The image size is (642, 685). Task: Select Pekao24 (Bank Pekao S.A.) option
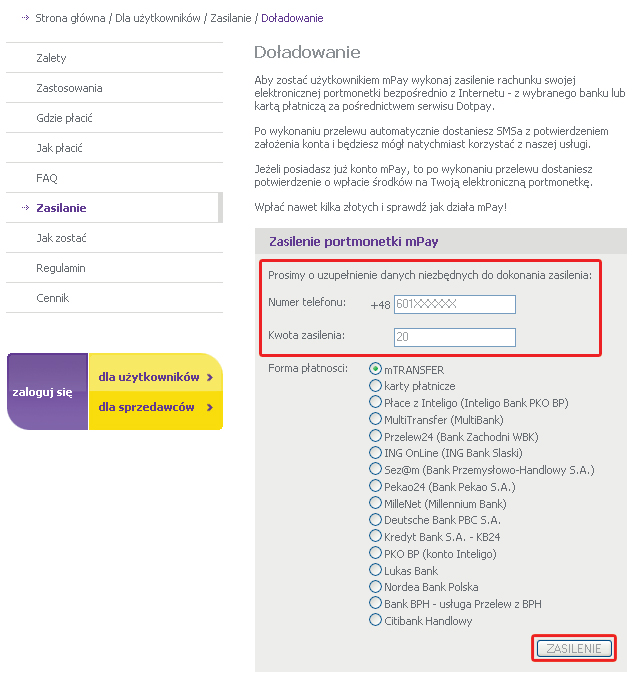coord(376,487)
